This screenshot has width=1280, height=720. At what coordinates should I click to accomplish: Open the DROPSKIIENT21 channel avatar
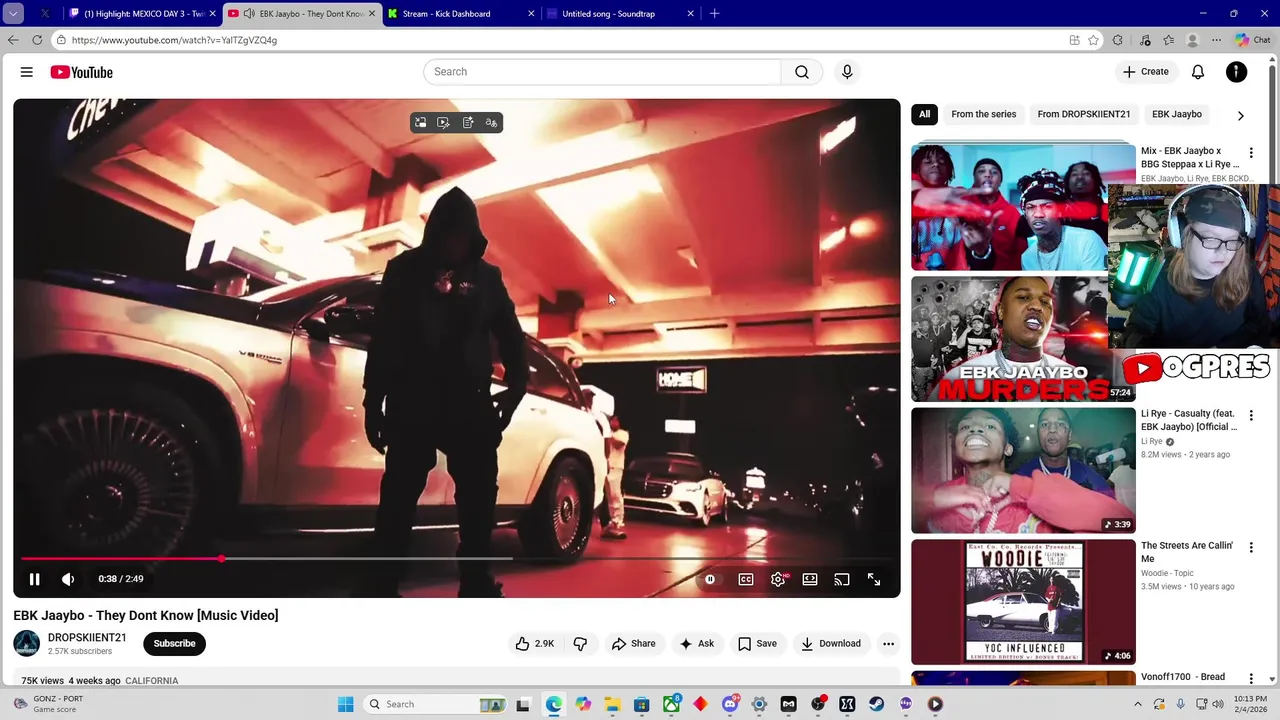coord(27,644)
